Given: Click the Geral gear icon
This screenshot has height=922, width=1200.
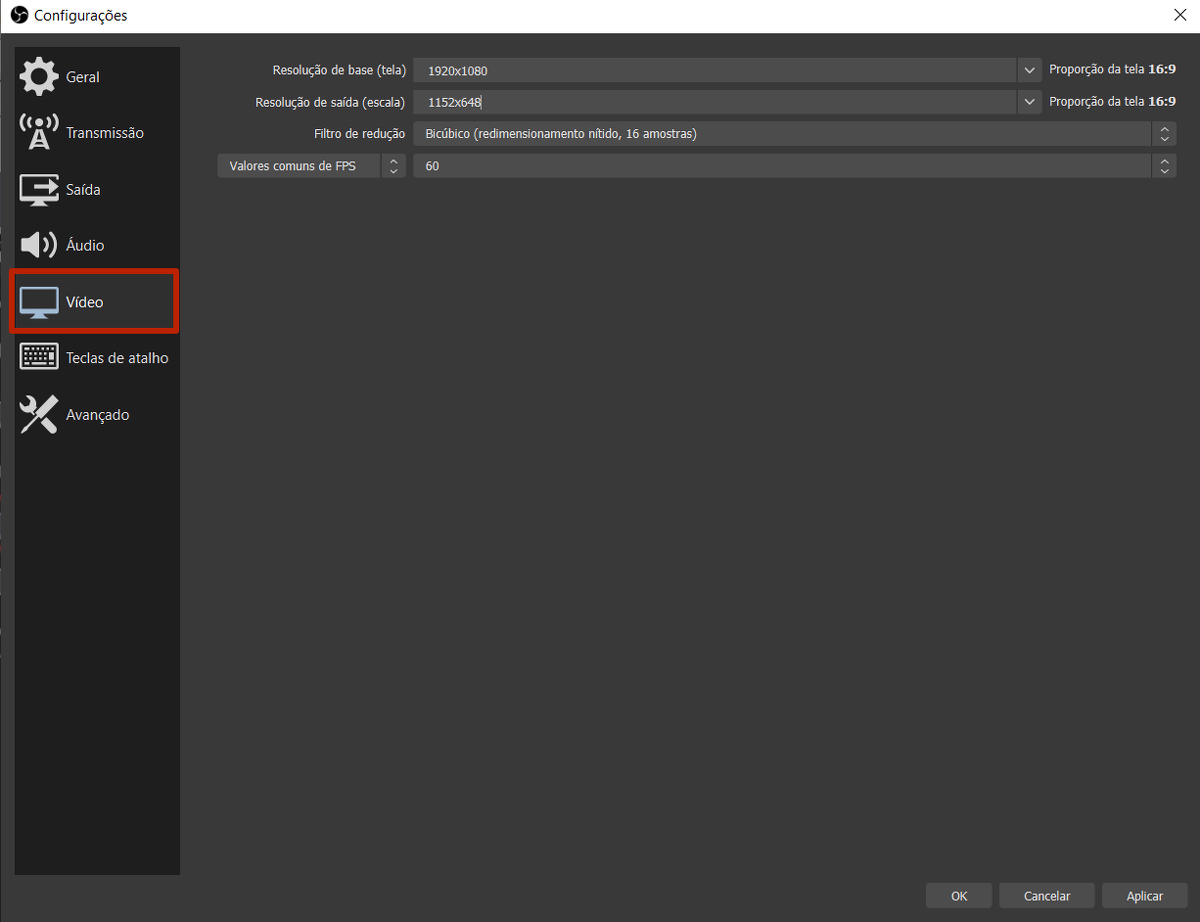Looking at the screenshot, I should click(39, 77).
